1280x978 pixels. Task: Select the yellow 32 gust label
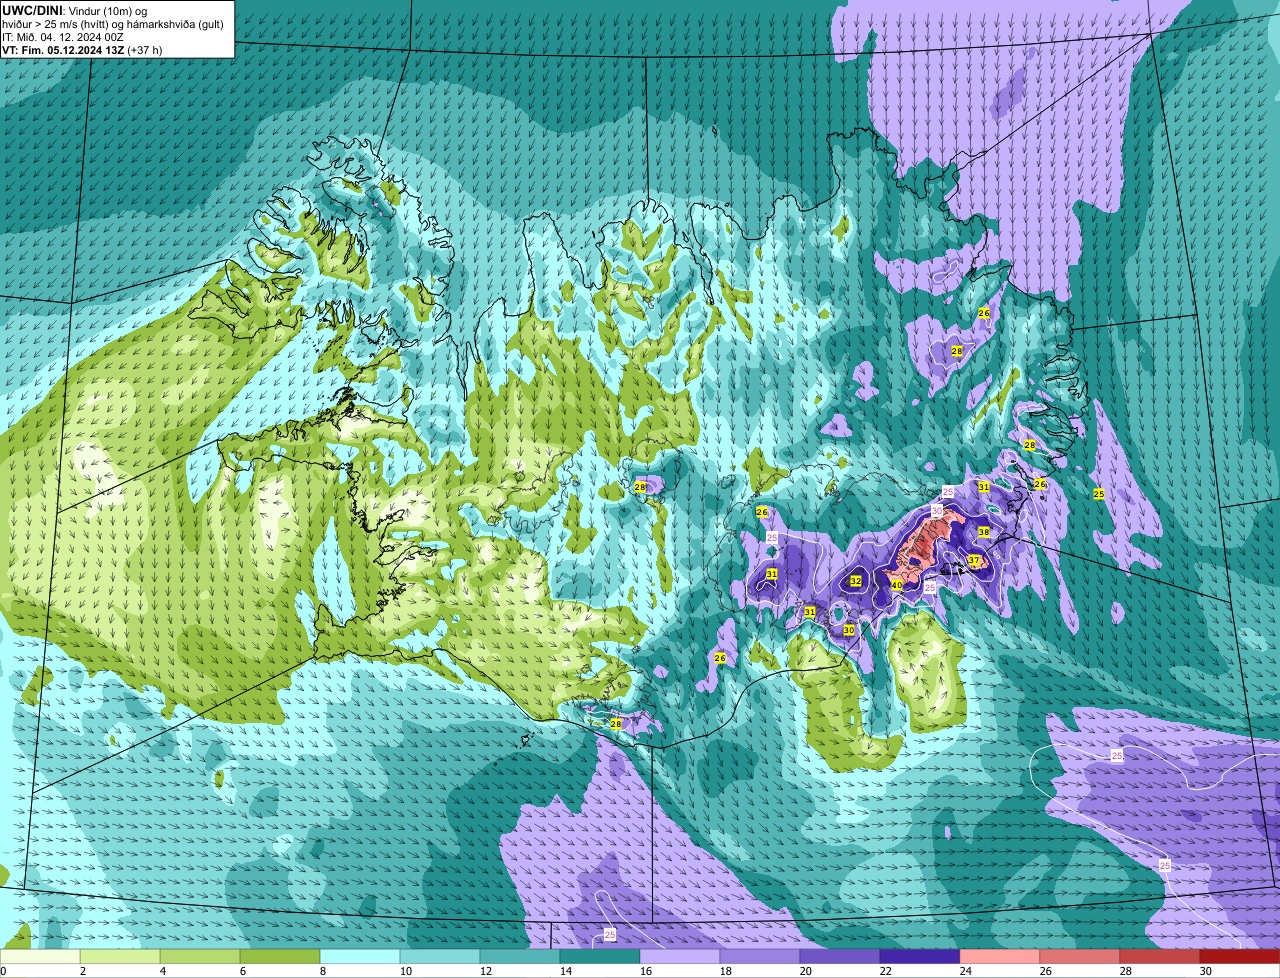point(856,581)
